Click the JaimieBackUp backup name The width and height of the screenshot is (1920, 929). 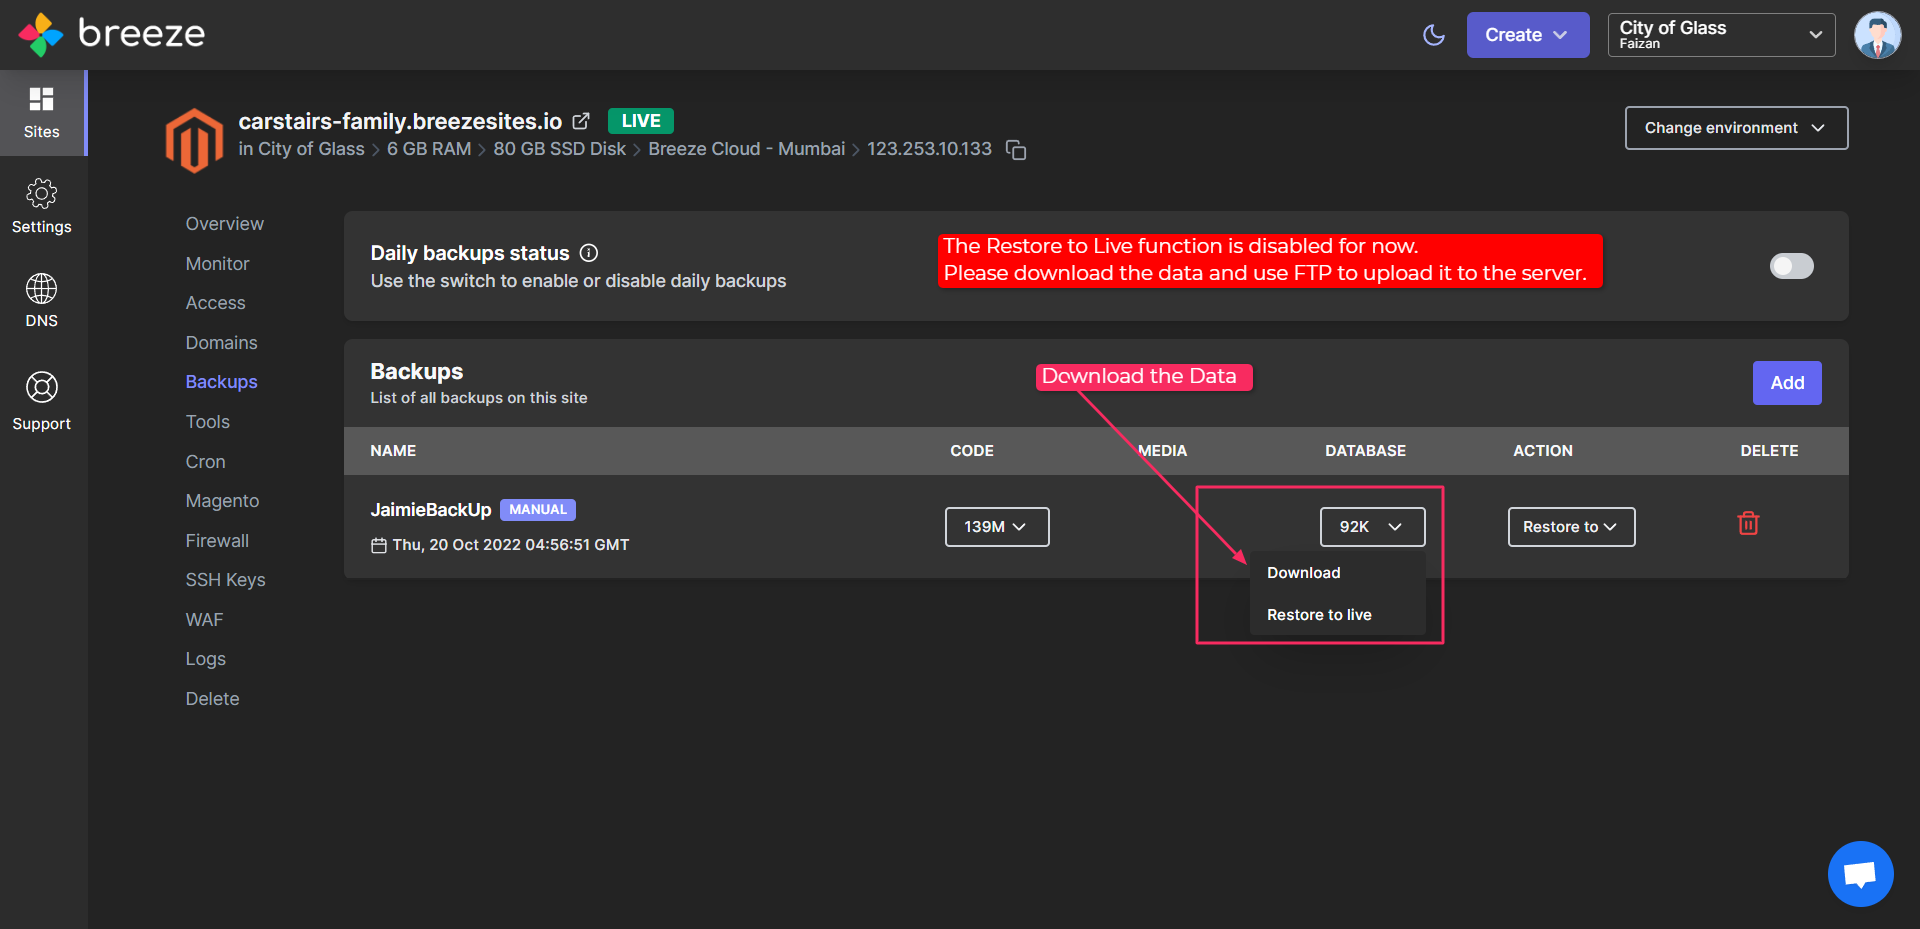pos(431,510)
